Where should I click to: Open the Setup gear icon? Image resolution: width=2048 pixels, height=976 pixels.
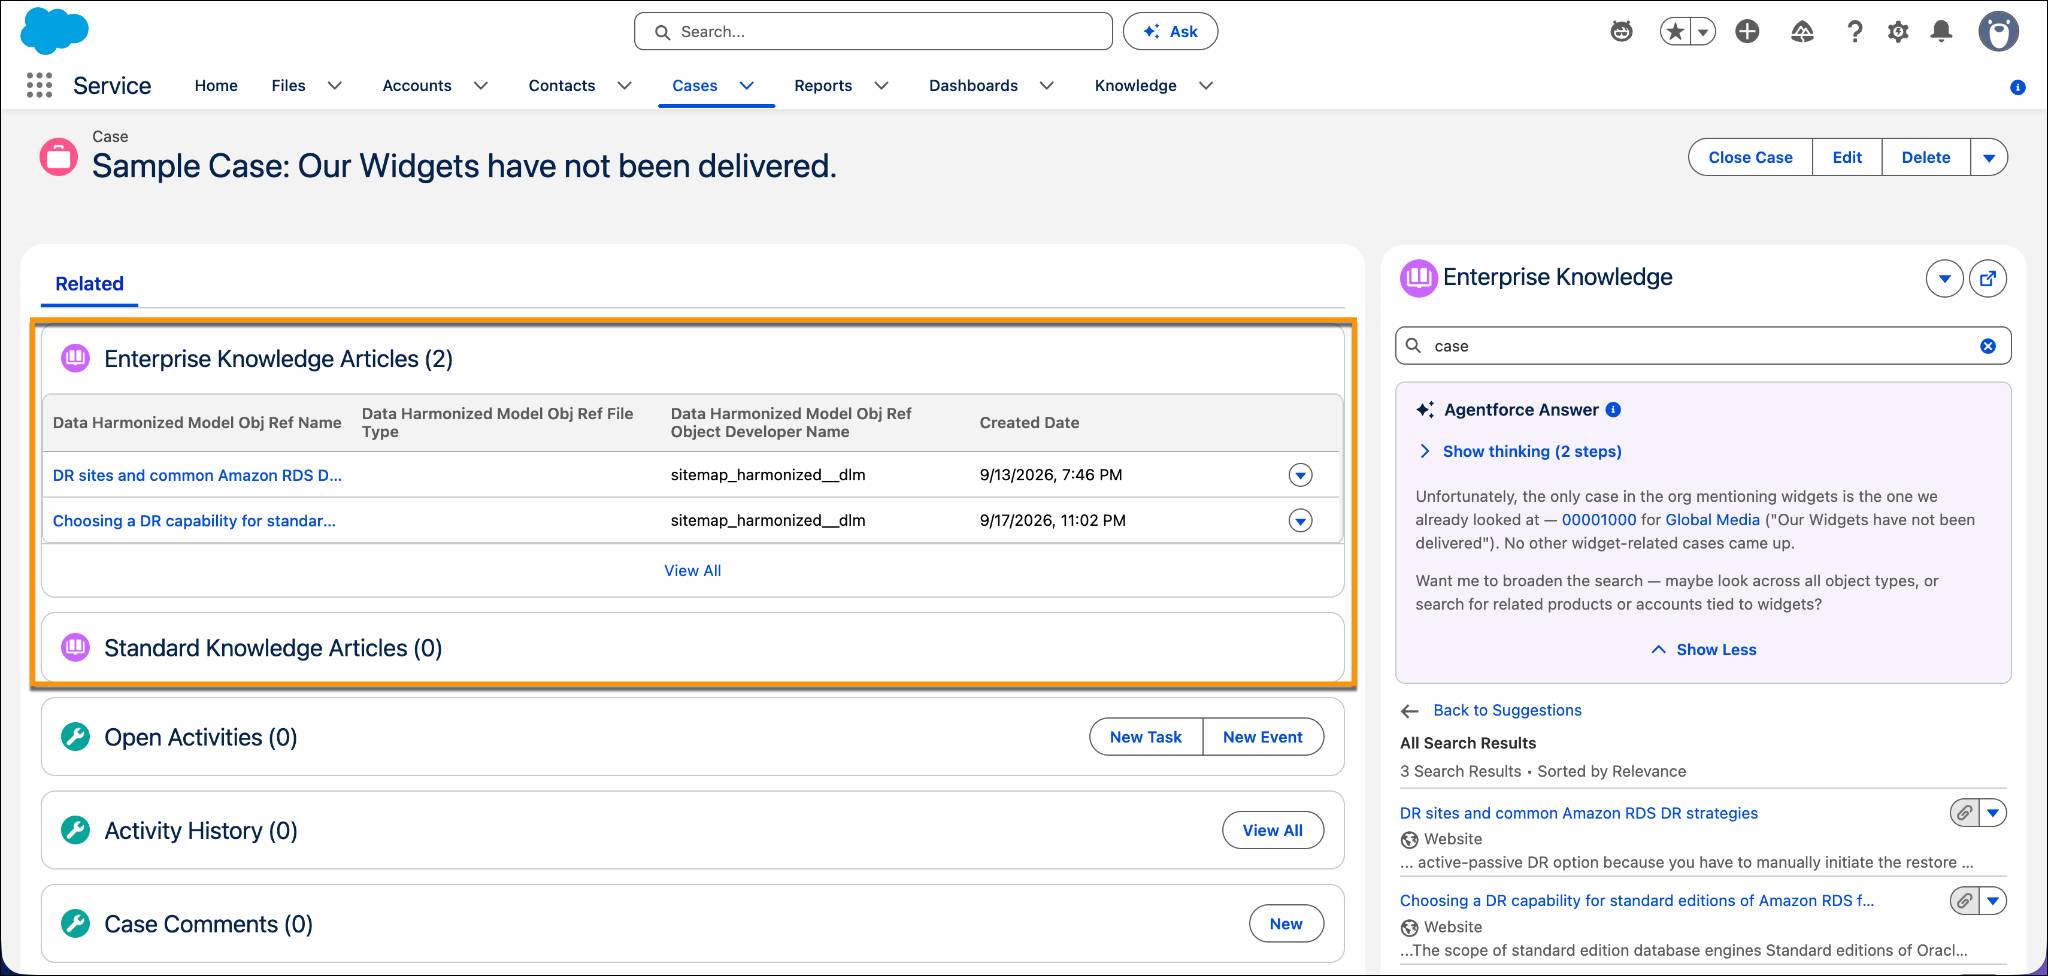pos(1897,32)
